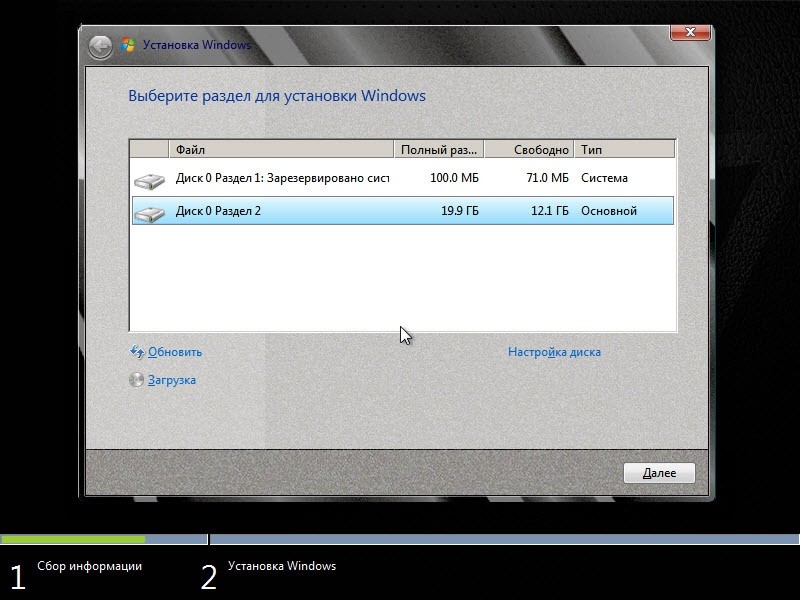800x600 pixels.
Task: Click the step 2 installation progress bar
Action: click(505, 539)
